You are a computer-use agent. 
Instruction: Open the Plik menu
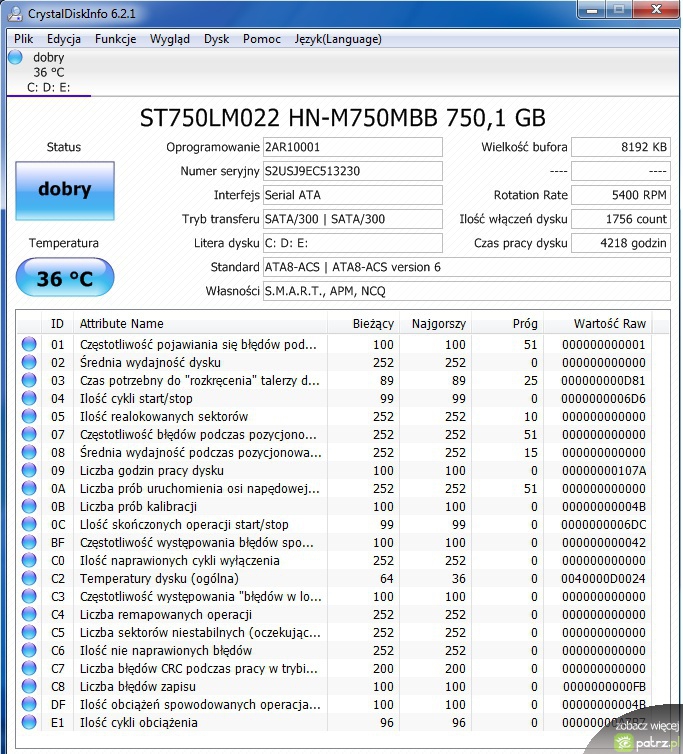point(24,39)
